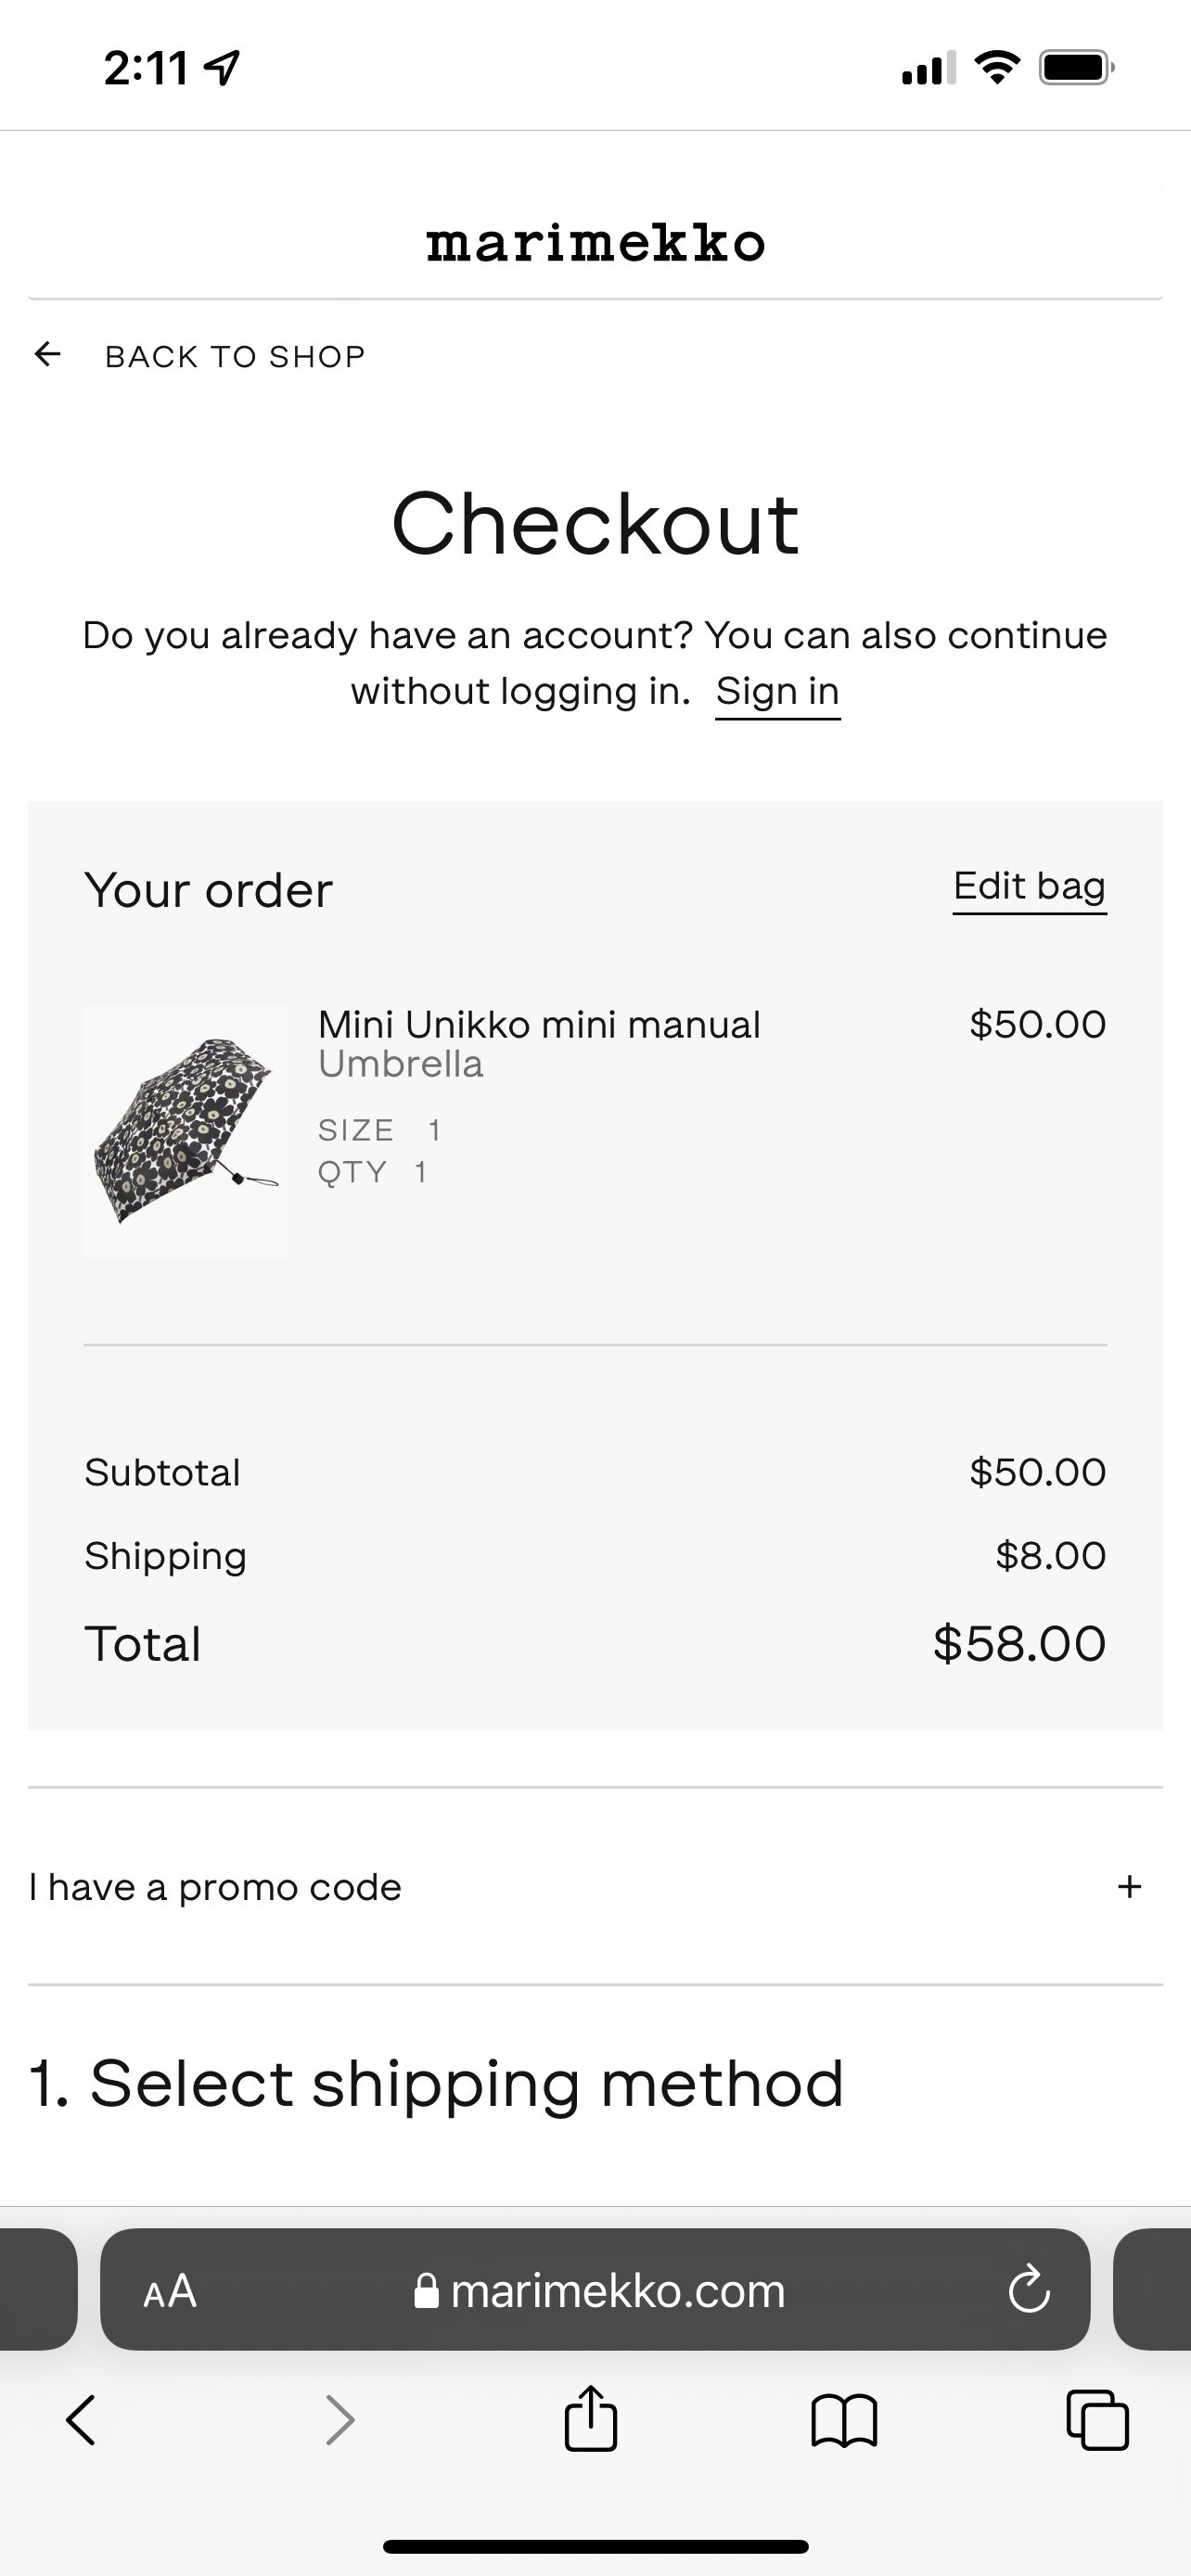Tap the marimekko logo header
Image resolution: width=1191 pixels, height=2576 pixels.
pos(595,243)
